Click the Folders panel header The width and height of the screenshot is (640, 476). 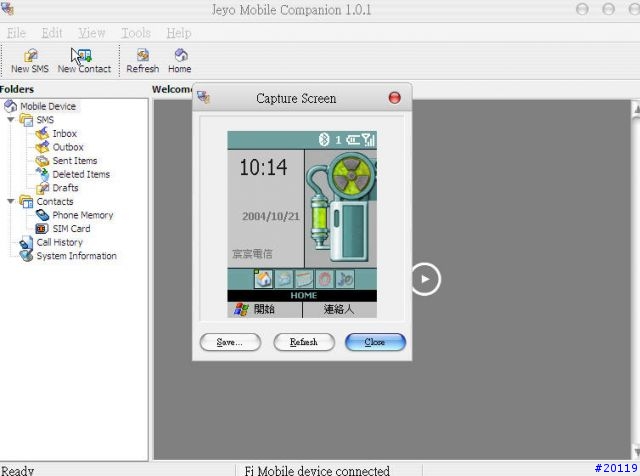tap(17, 89)
